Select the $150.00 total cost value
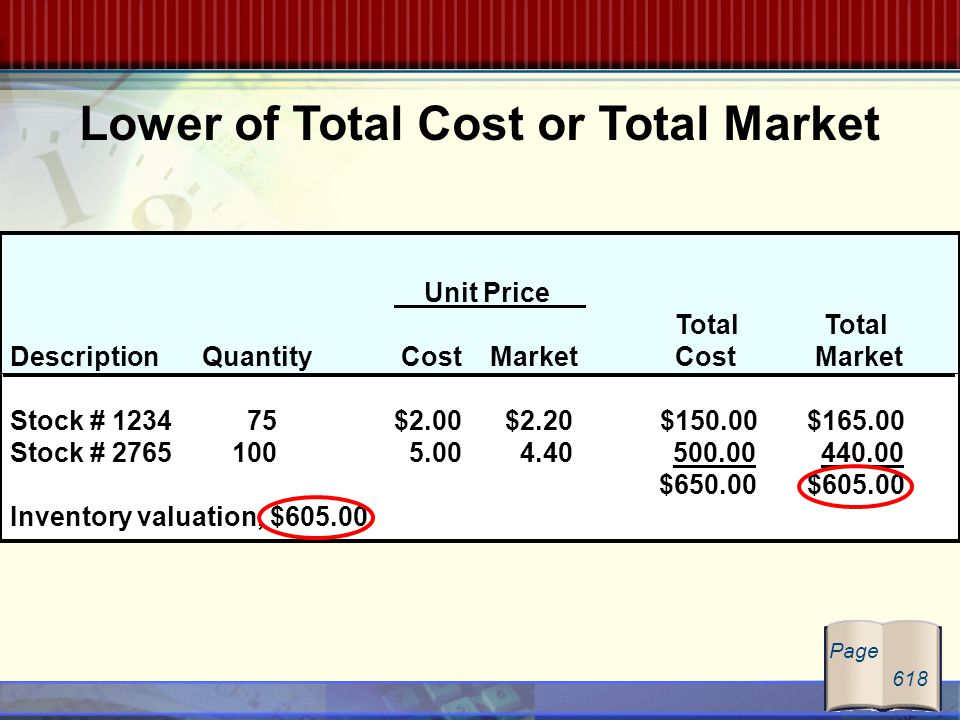Image resolution: width=960 pixels, height=720 pixels. point(708,421)
